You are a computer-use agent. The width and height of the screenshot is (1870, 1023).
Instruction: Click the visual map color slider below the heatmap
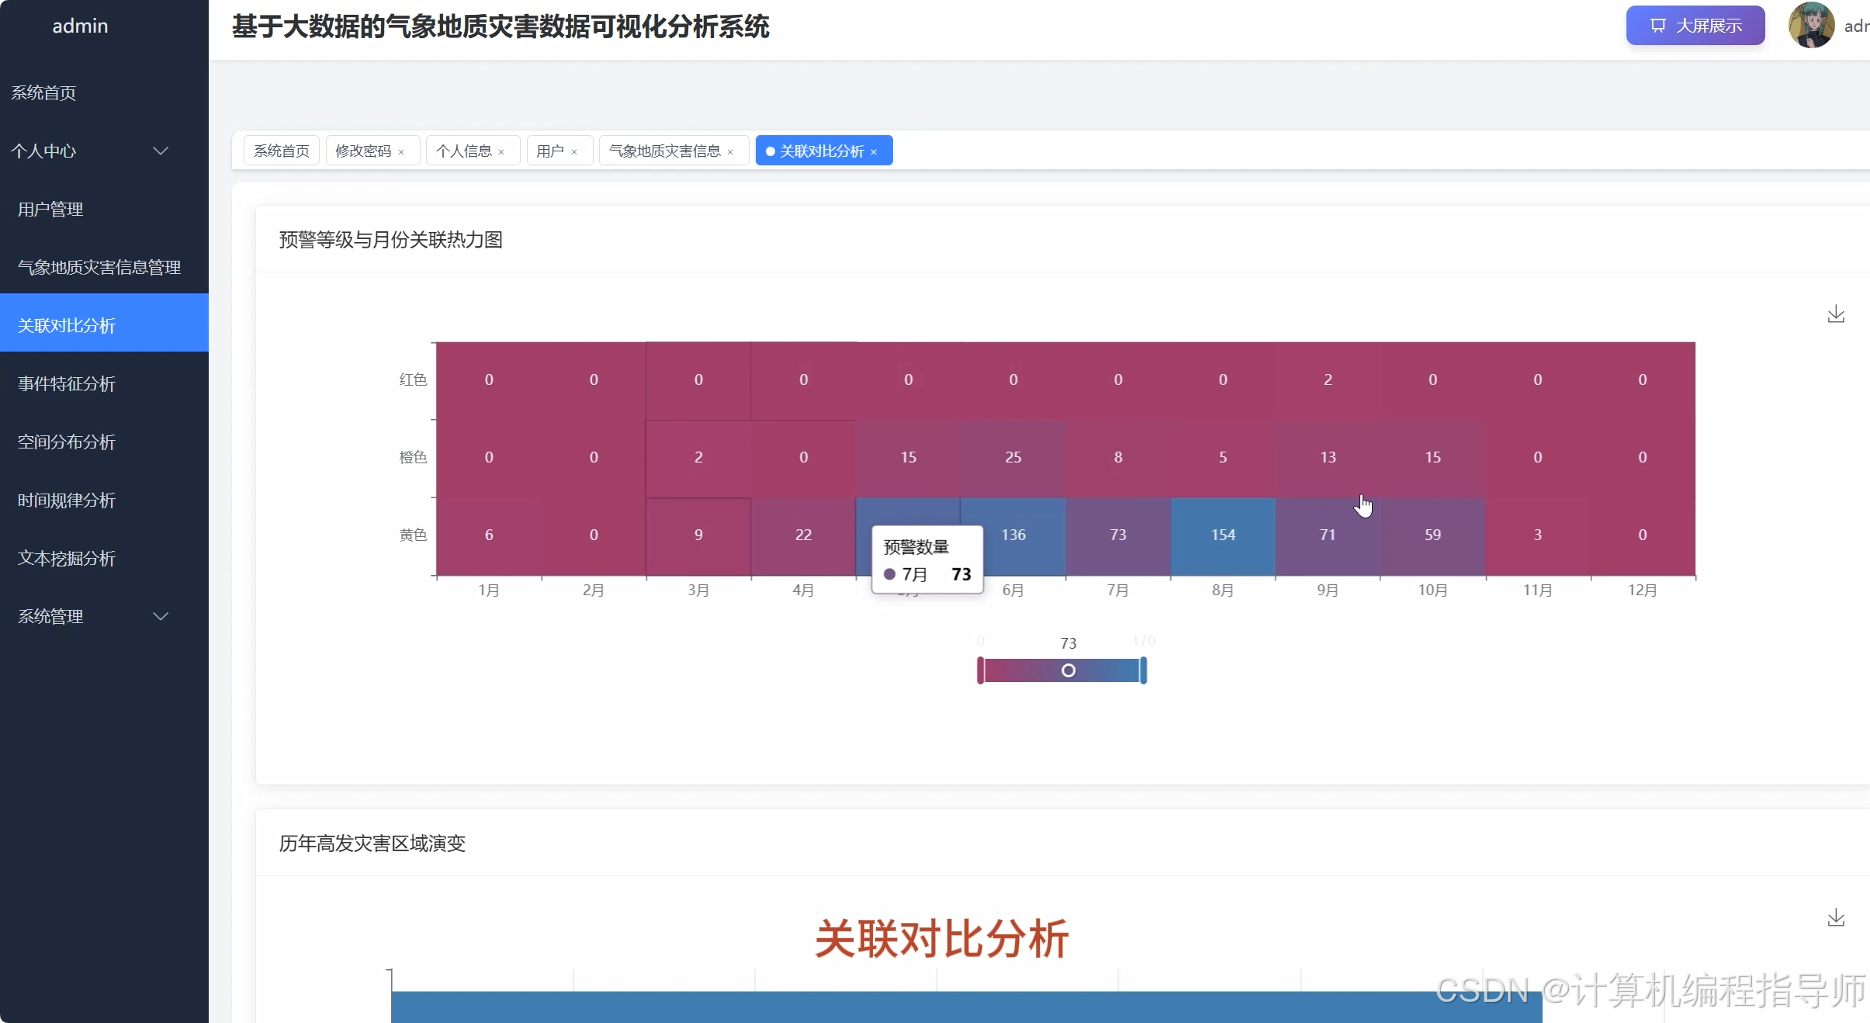1068,670
